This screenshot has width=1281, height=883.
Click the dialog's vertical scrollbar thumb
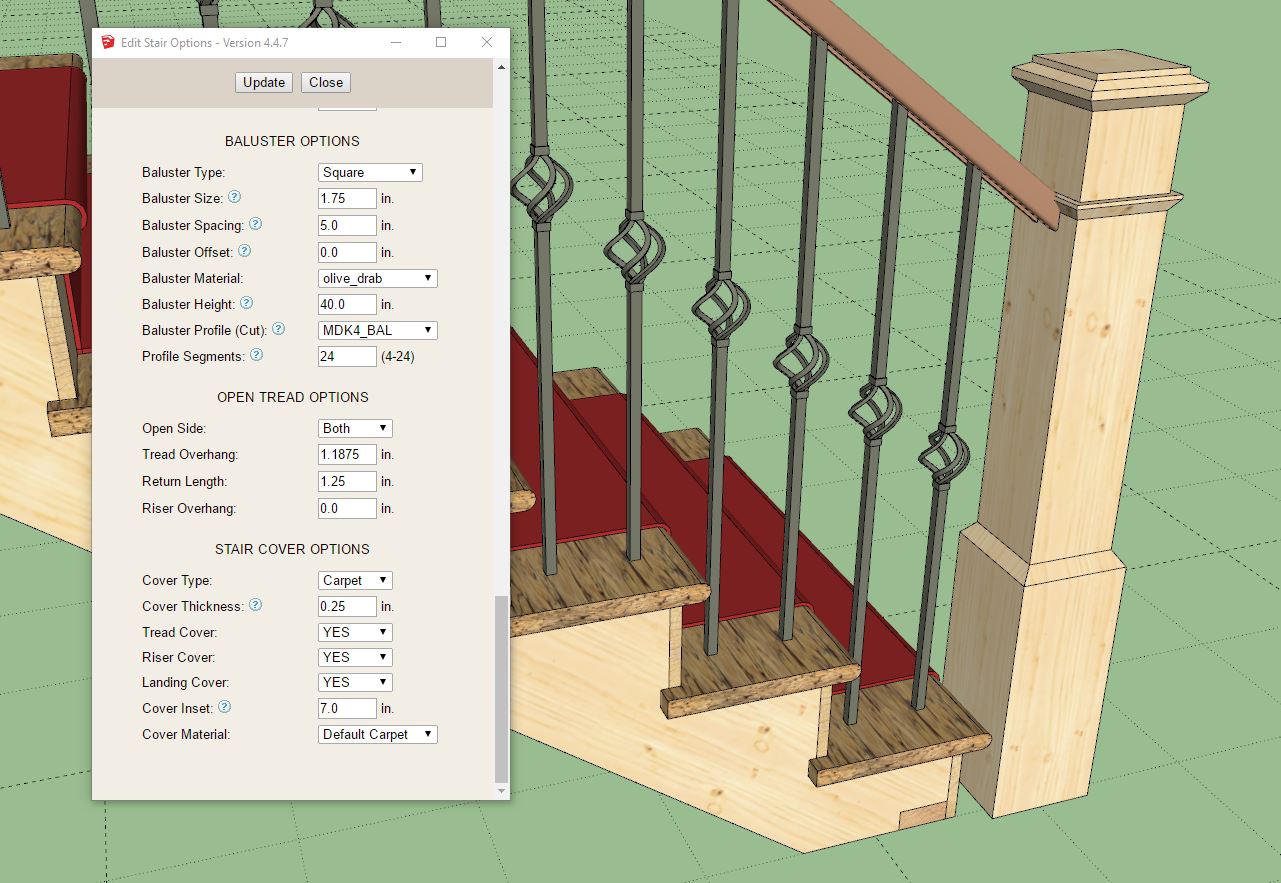click(x=502, y=690)
